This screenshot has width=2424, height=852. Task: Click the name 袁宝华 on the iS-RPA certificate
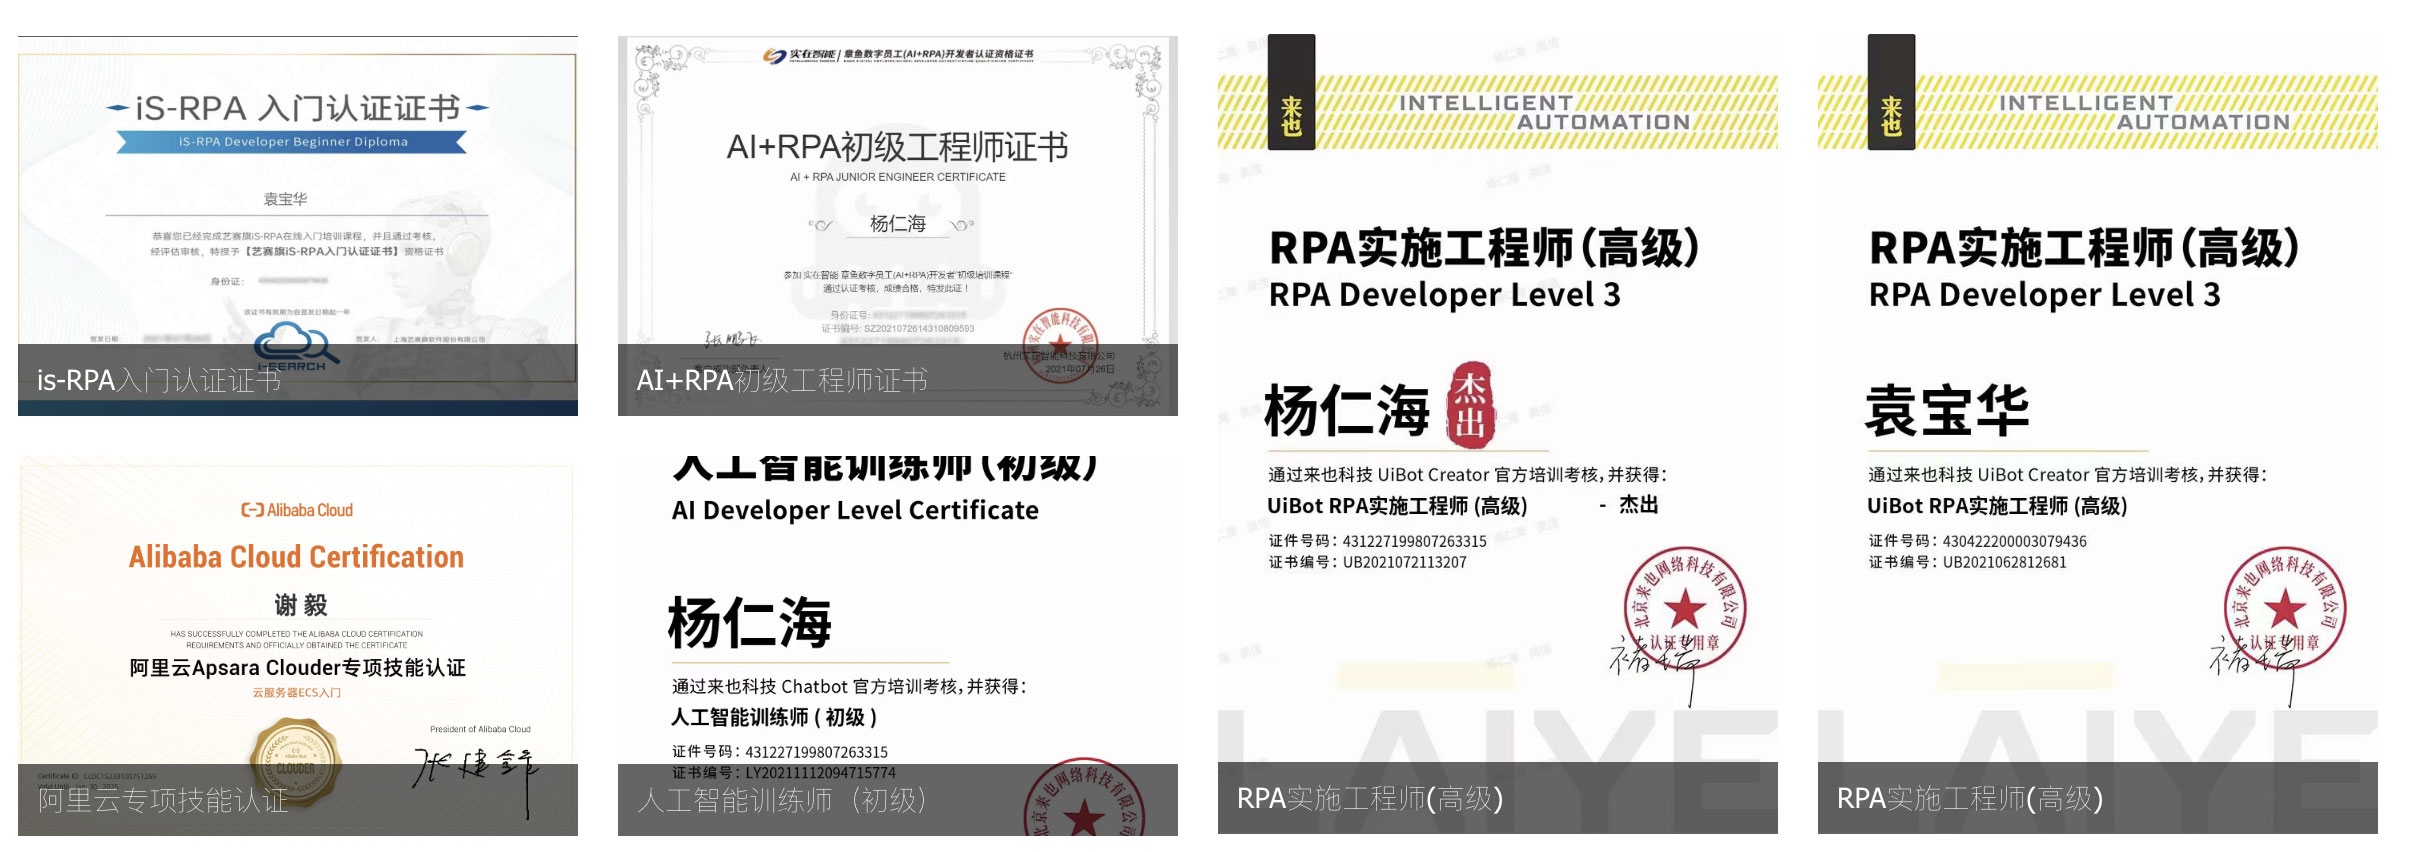[285, 199]
